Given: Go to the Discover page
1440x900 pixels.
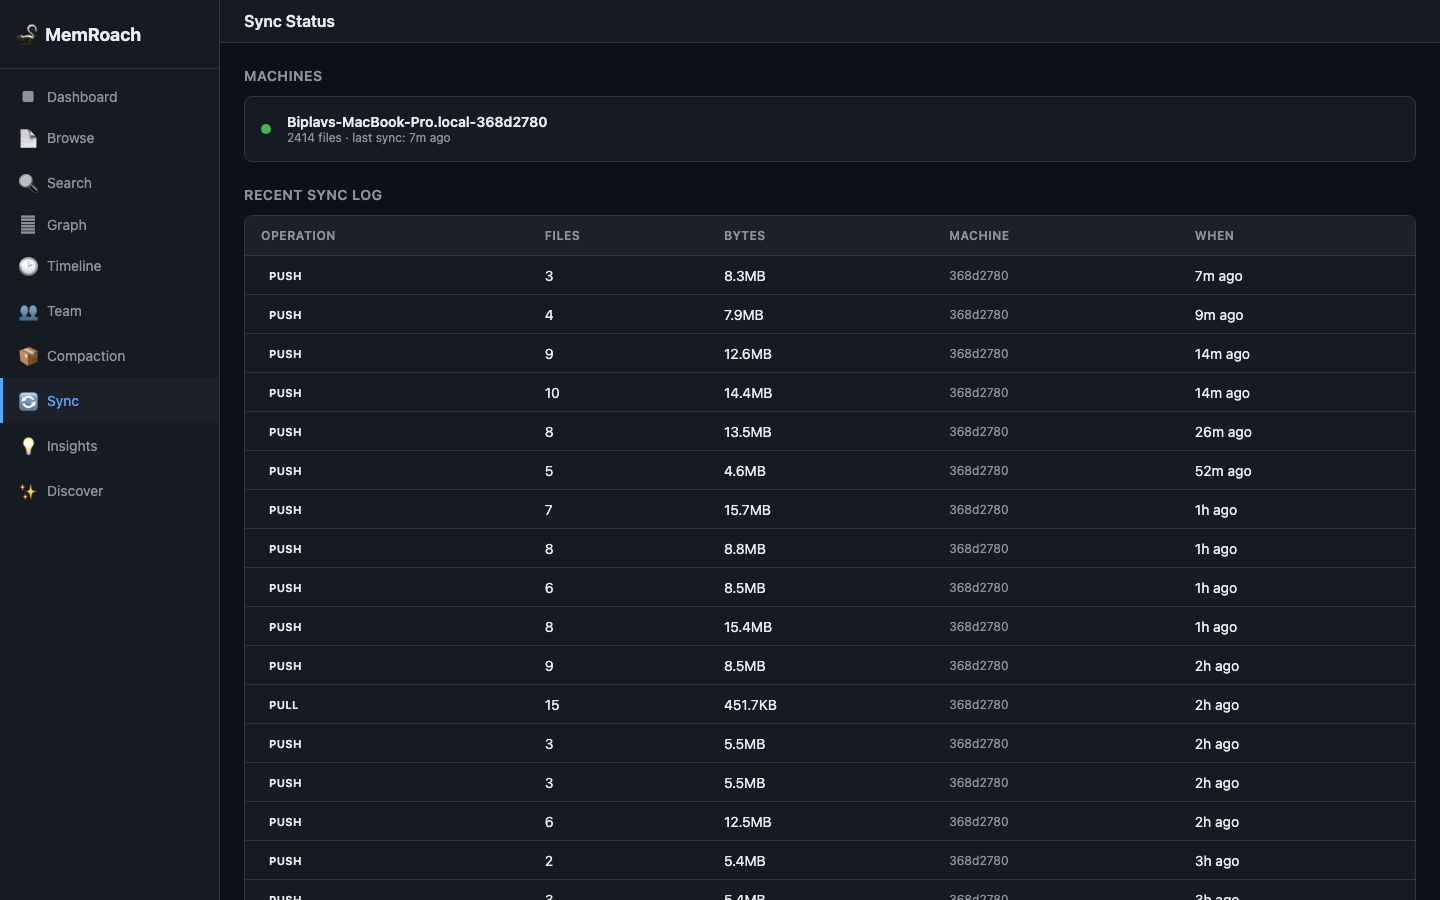Looking at the screenshot, I should (x=110, y=491).
